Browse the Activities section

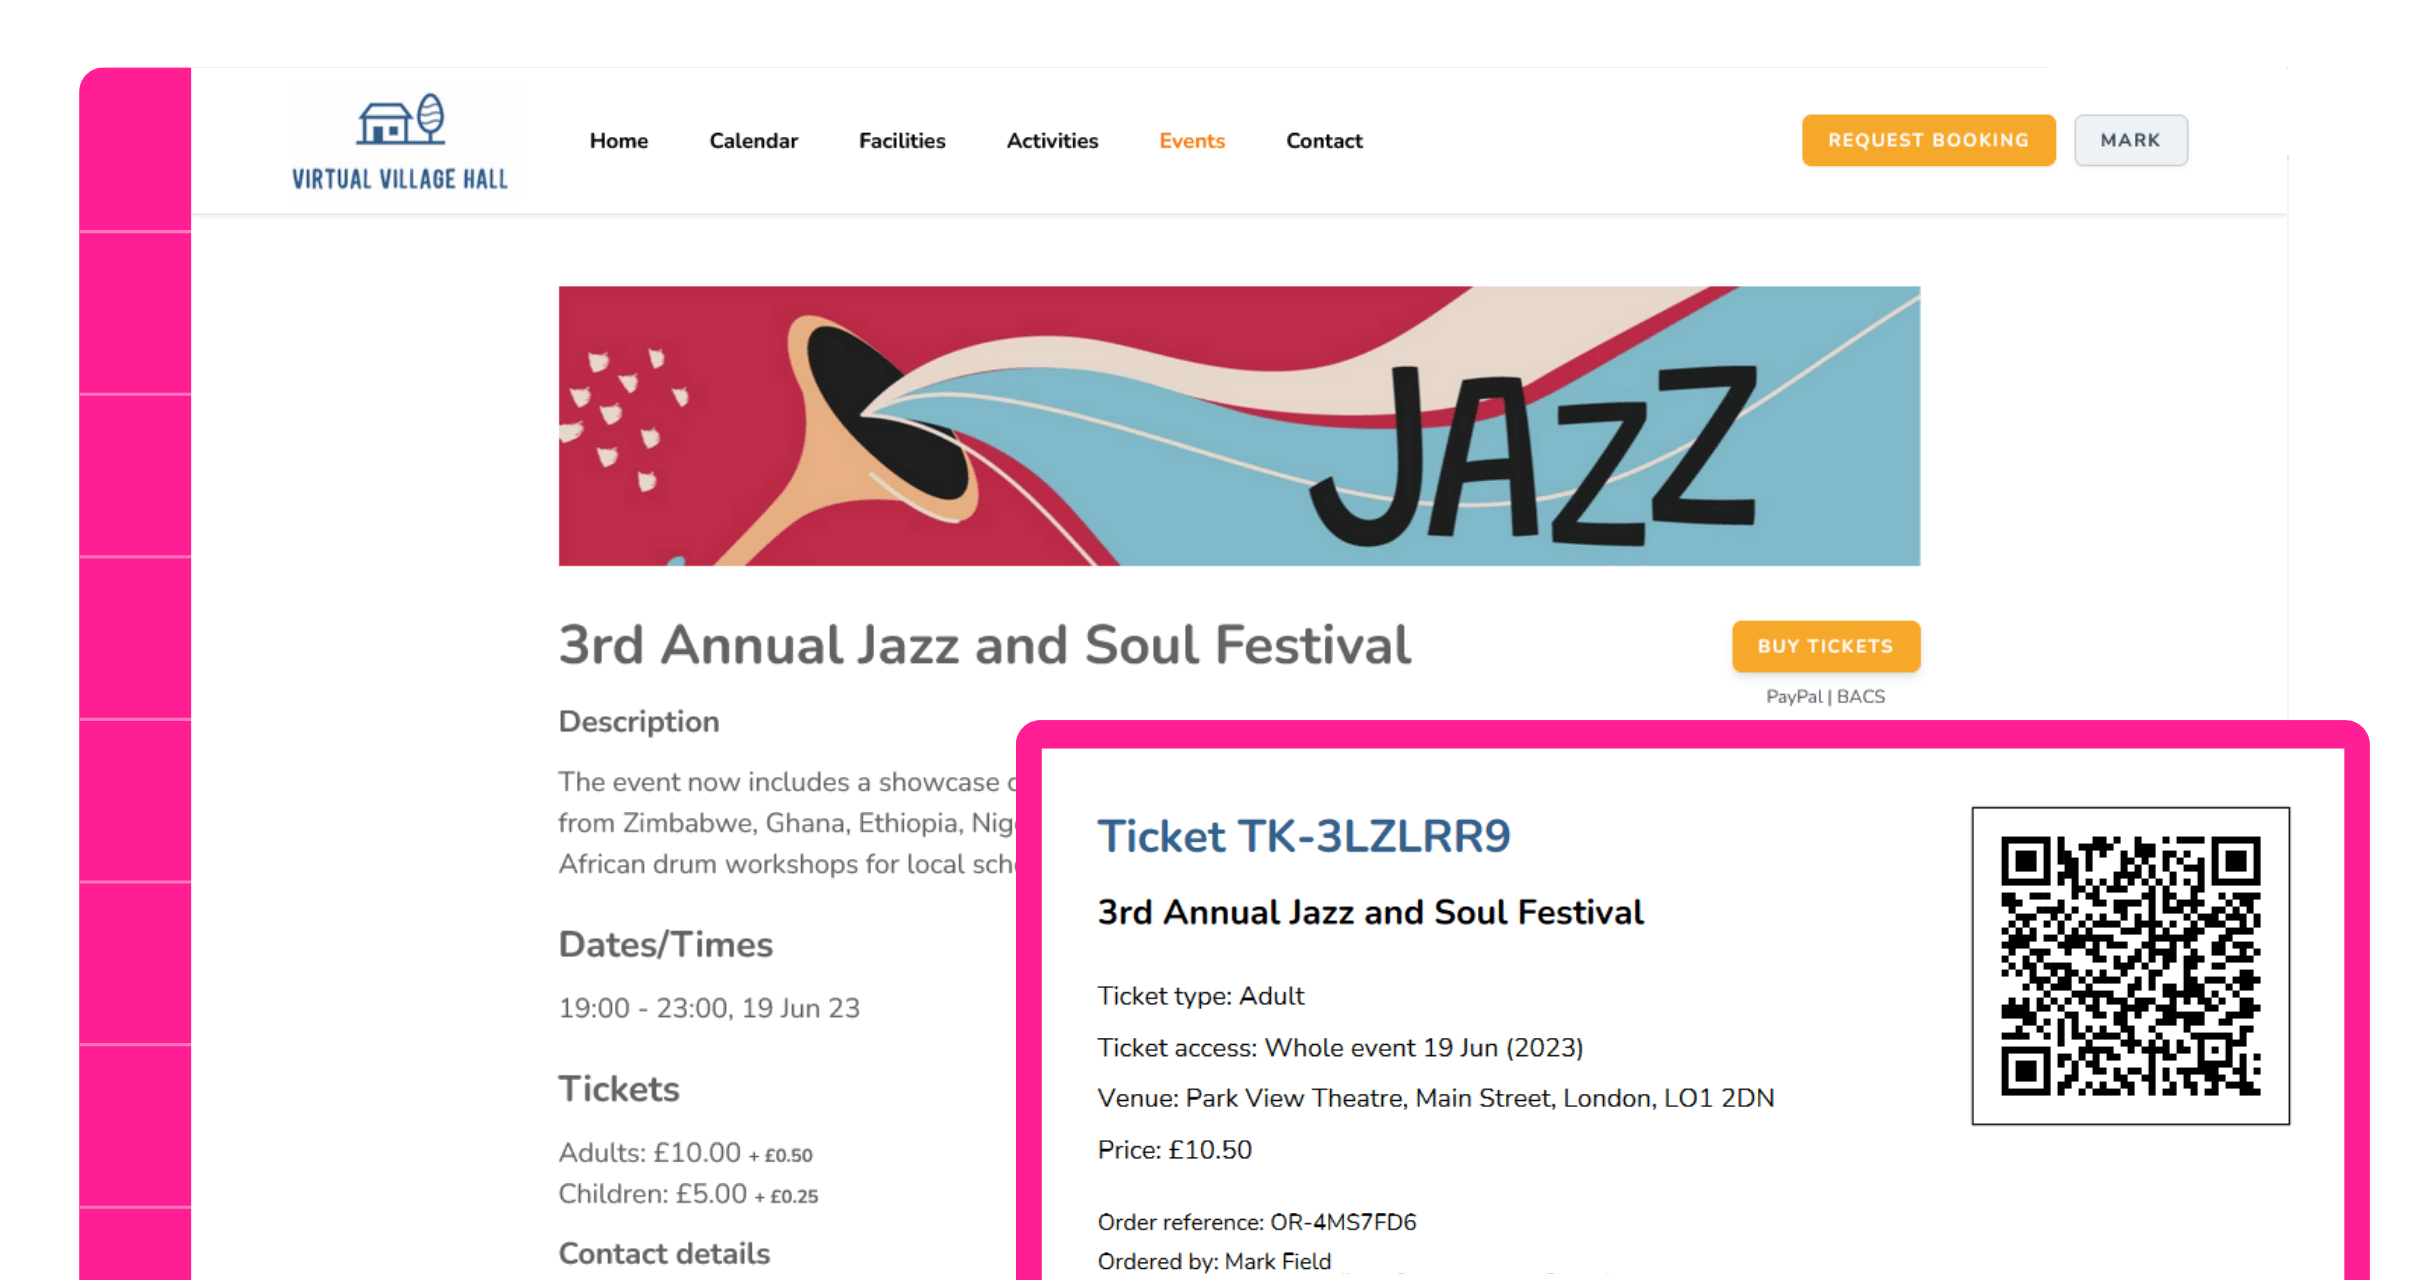[x=1051, y=141]
